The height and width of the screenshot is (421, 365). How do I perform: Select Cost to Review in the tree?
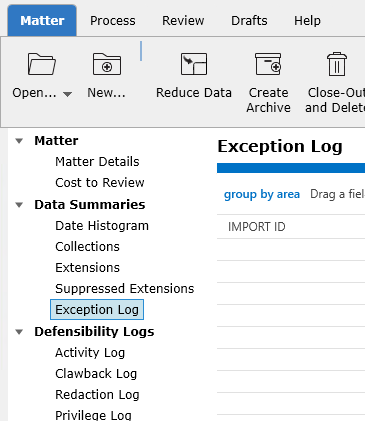(x=100, y=183)
